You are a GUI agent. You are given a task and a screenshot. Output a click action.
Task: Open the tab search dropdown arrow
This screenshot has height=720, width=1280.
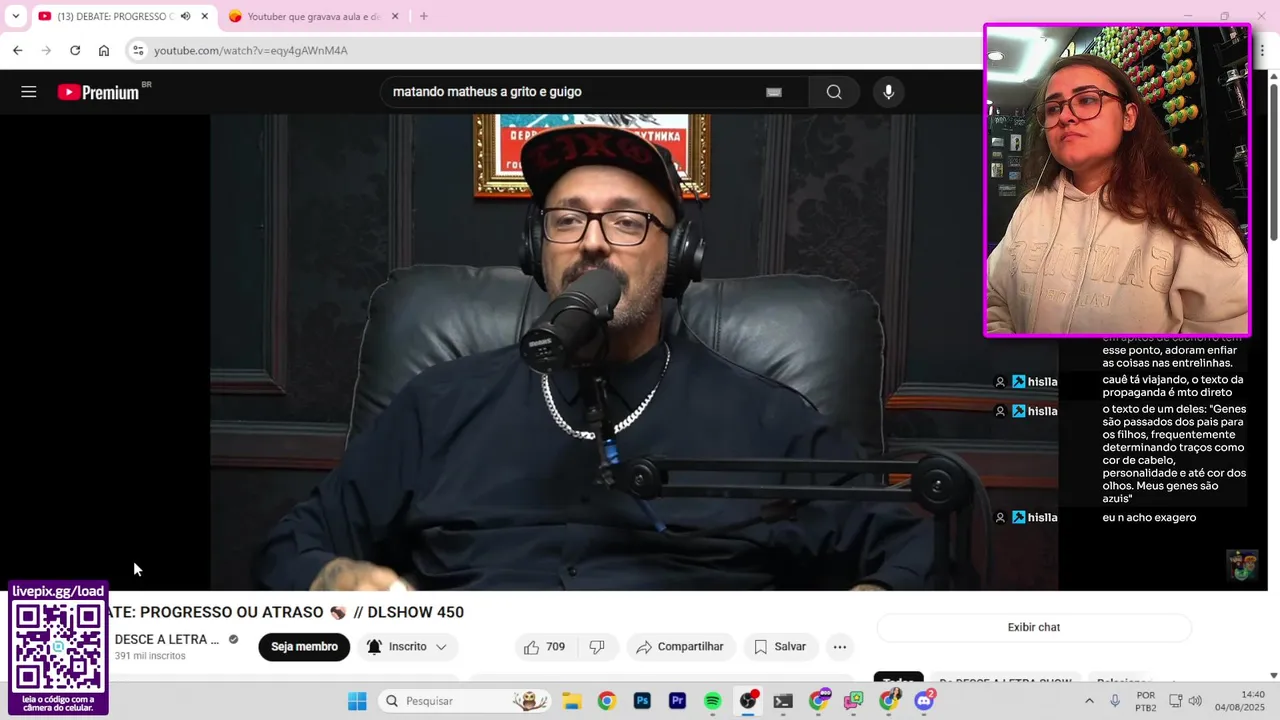pyautogui.click(x=15, y=16)
